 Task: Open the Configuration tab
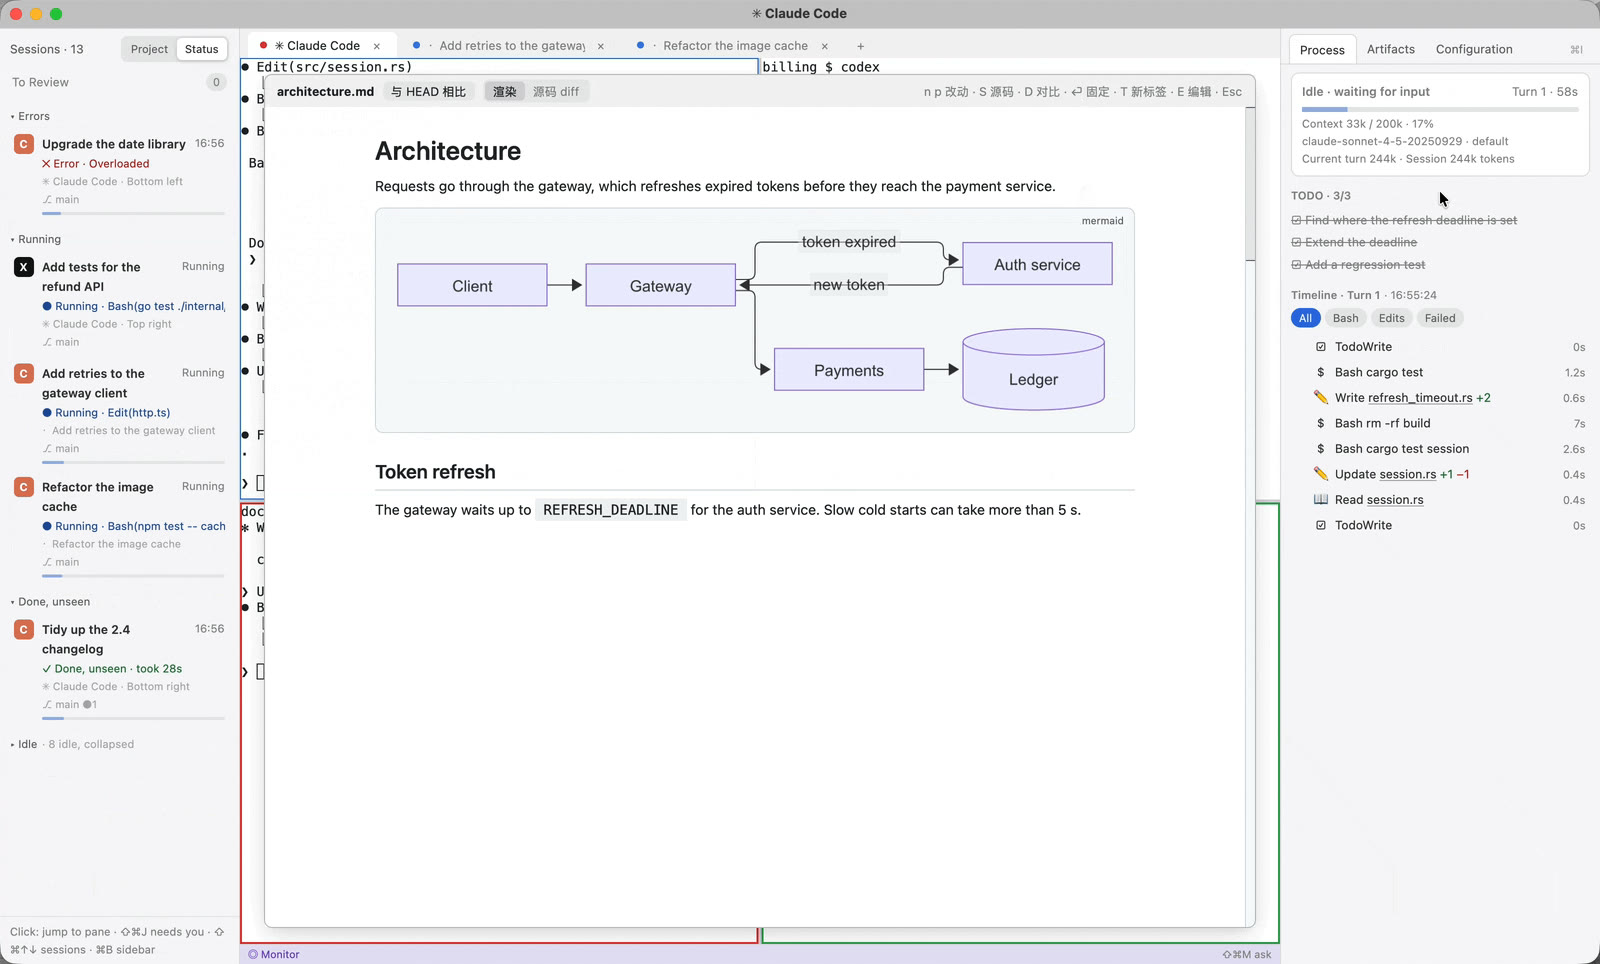(1474, 49)
